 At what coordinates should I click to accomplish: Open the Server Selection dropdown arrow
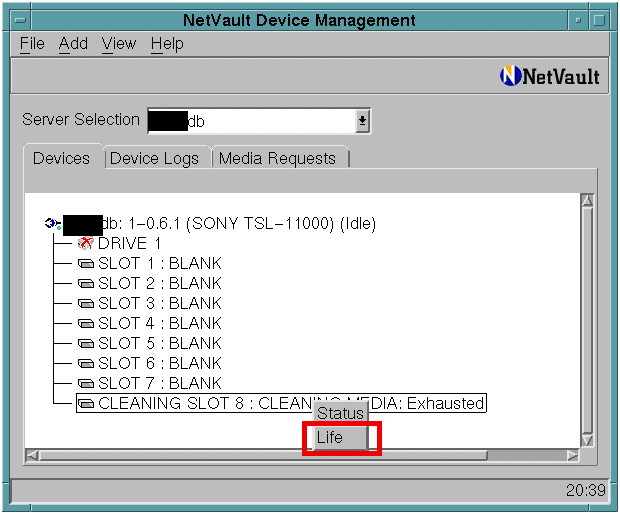coord(362,121)
